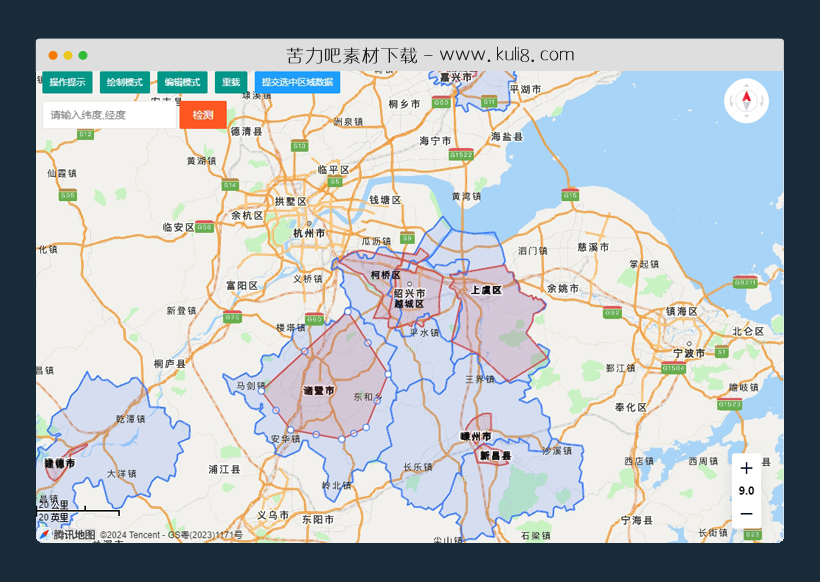Rotate map left using compass arrow
The width and height of the screenshot is (820, 582).
(x=732, y=100)
